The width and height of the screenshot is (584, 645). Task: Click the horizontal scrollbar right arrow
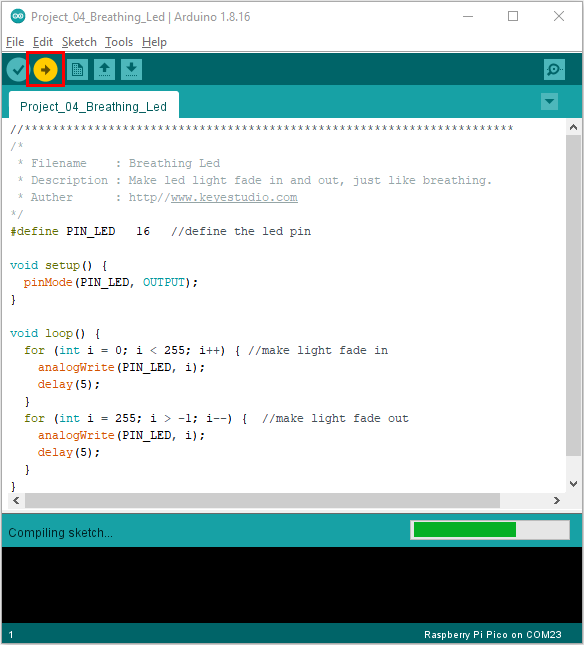point(556,501)
